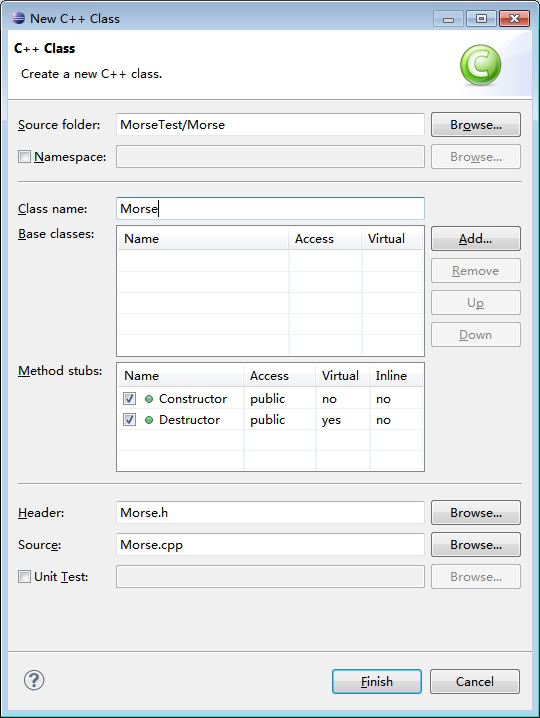540x718 pixels.
Task: Uncheck the Constructor method stub
Action: (x=130, y=398)
